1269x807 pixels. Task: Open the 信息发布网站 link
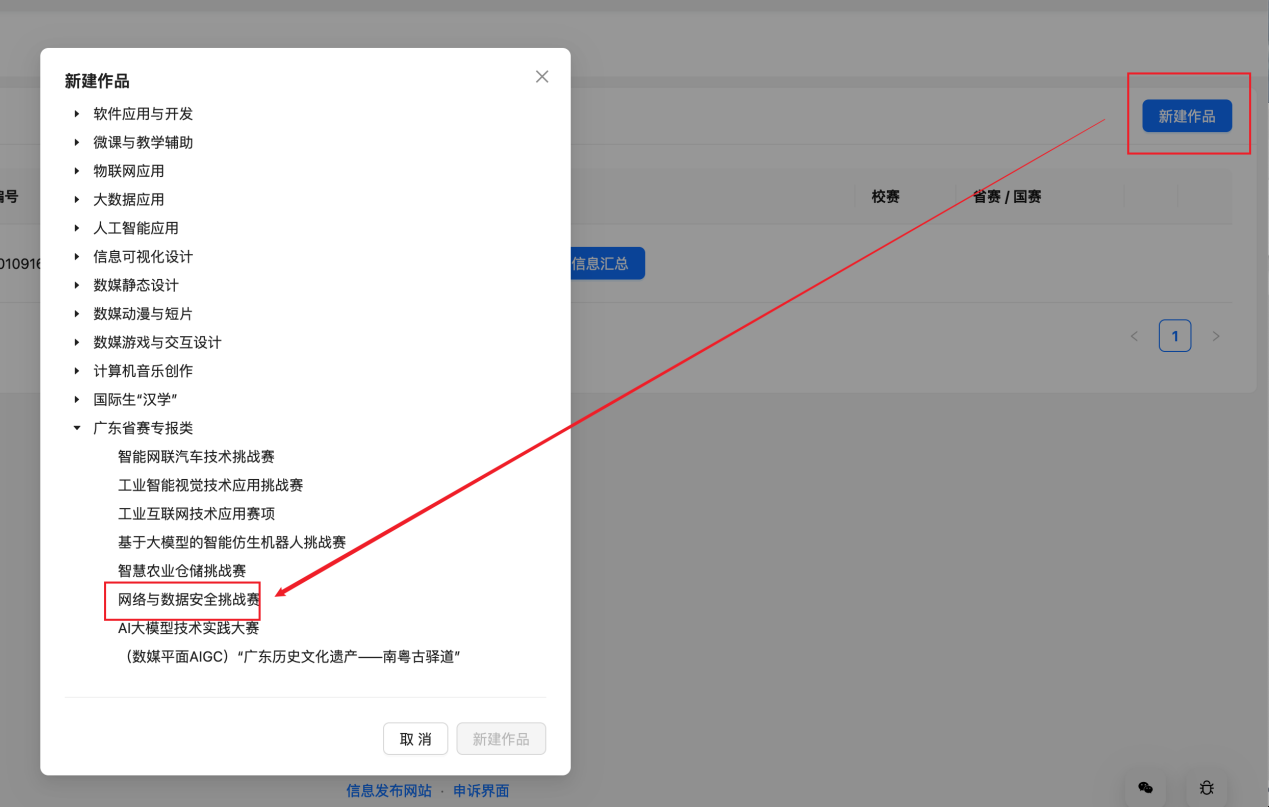point(389,791)
